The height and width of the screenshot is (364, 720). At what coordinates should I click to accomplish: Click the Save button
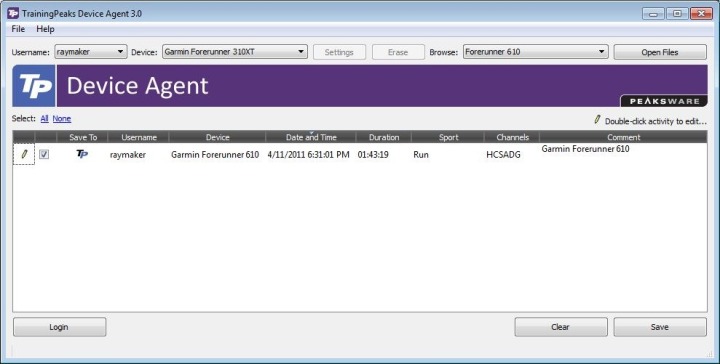(x=660, y=327)
